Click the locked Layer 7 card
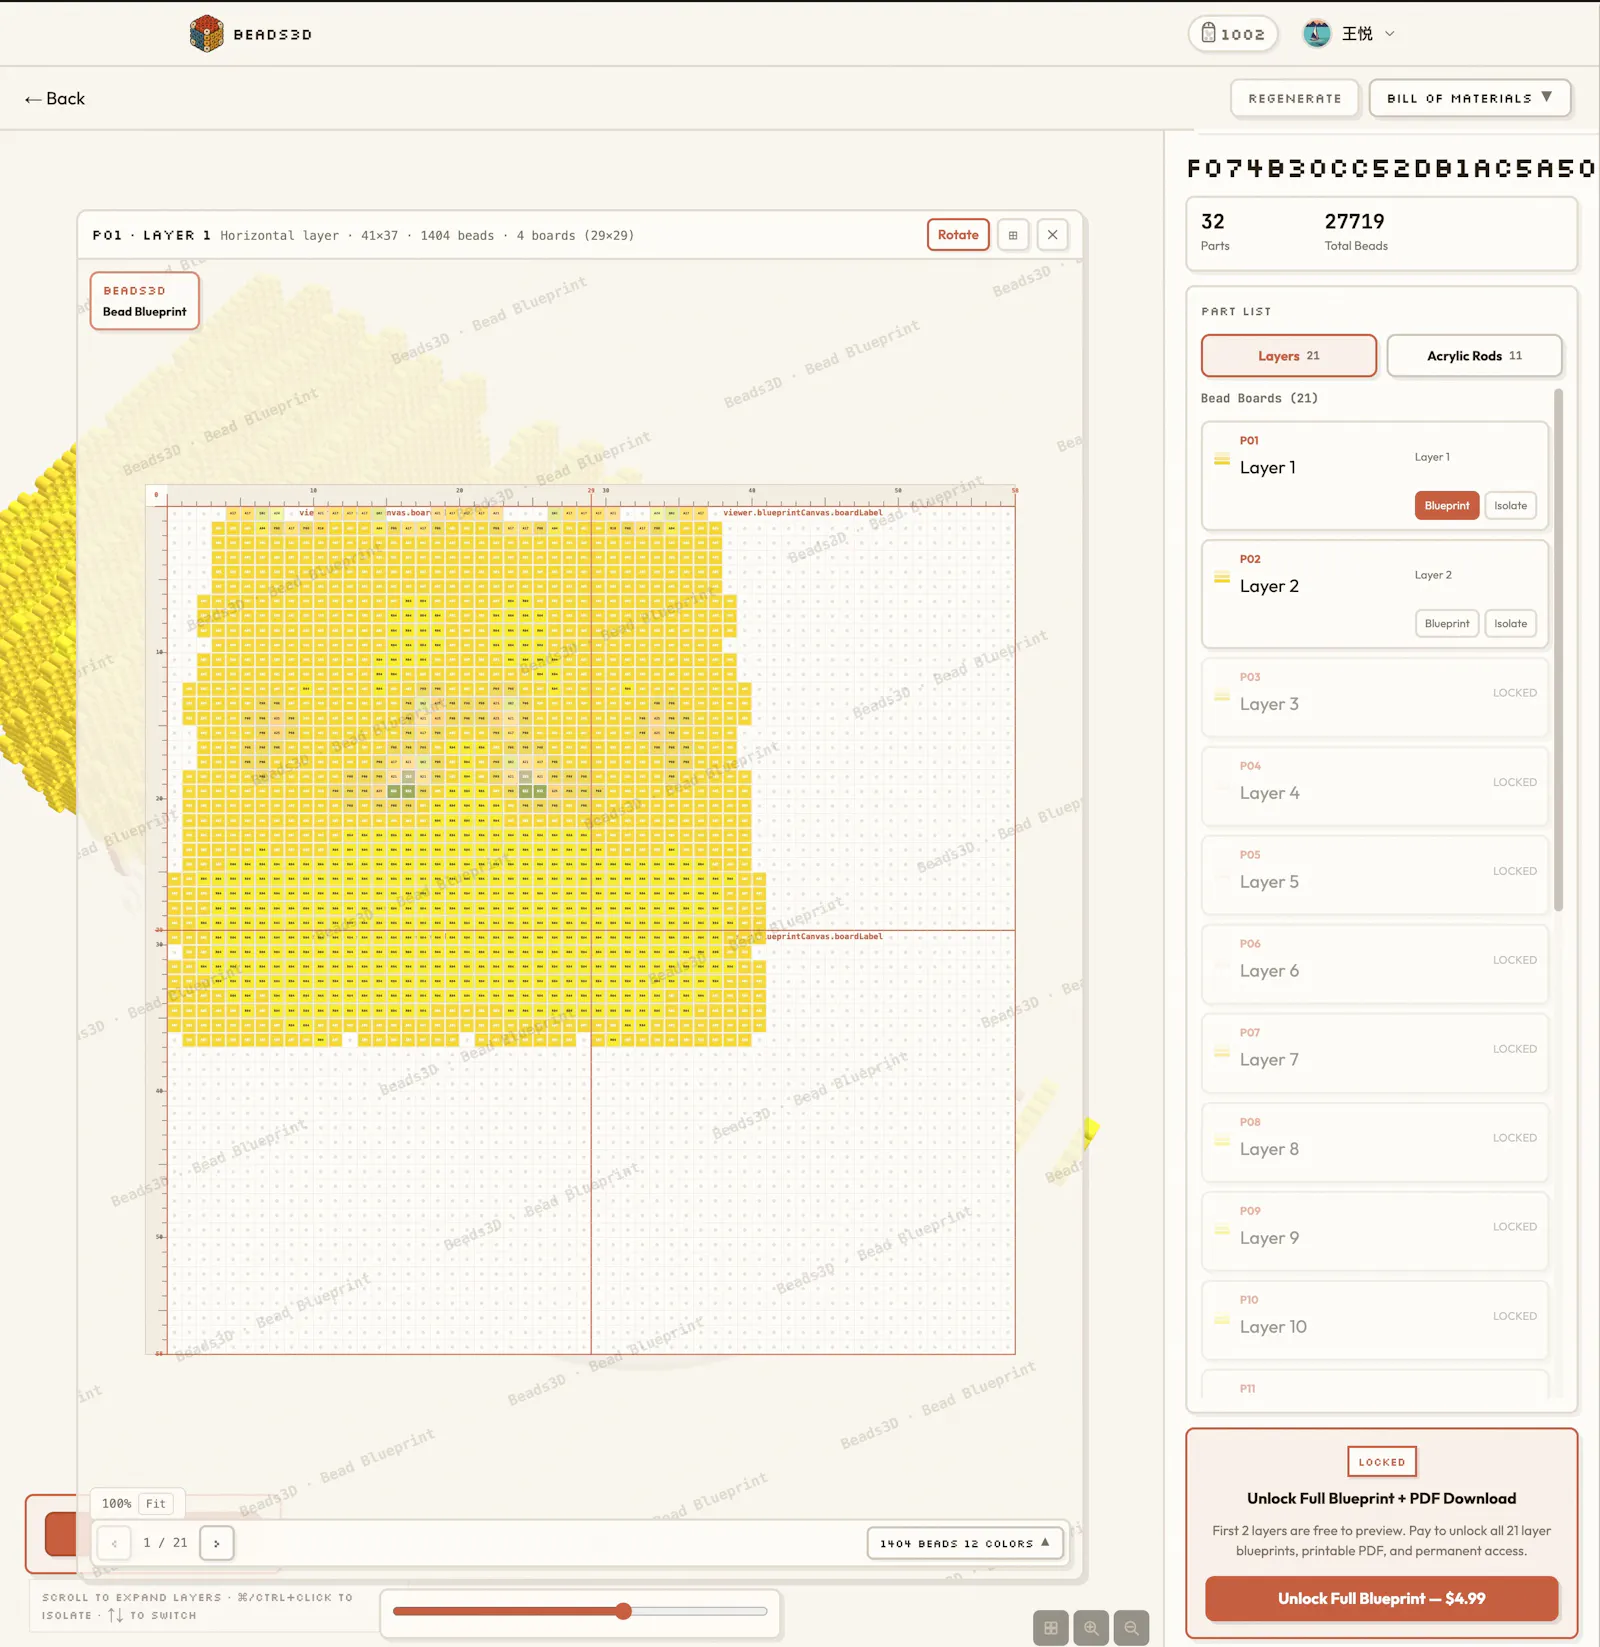This screenshot has height=1647, width=1600. tap(1375, 1053)
